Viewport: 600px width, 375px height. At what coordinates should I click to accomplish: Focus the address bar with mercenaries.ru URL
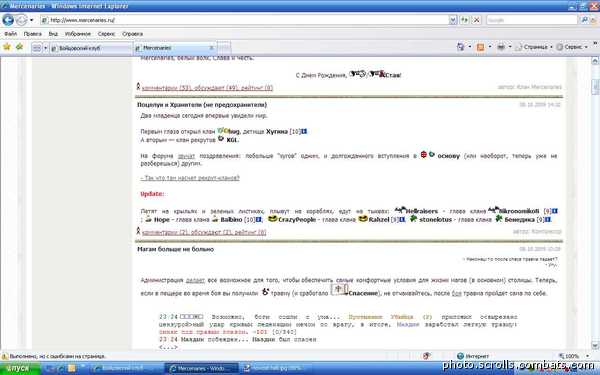tap(245, 20)
